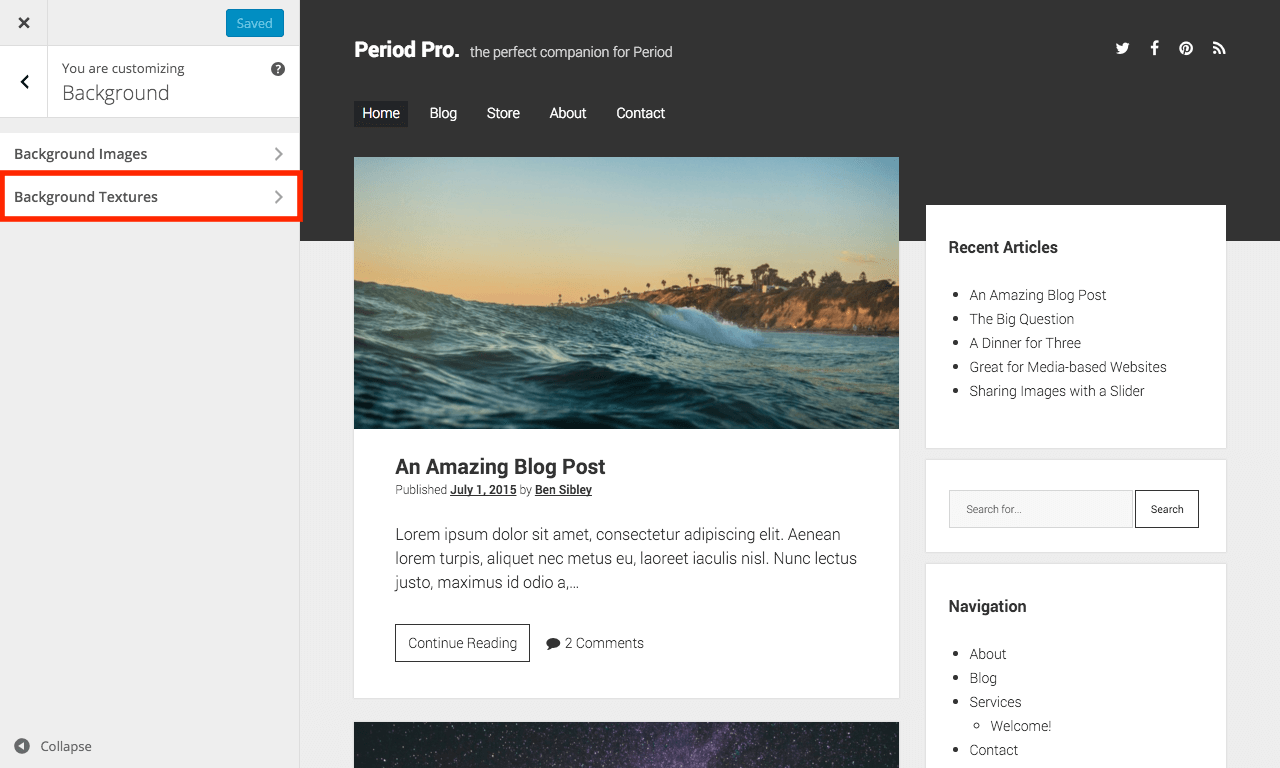Open the Pinterest social icon
This screenshot has height=768, width=1280.
point(1186,48)
